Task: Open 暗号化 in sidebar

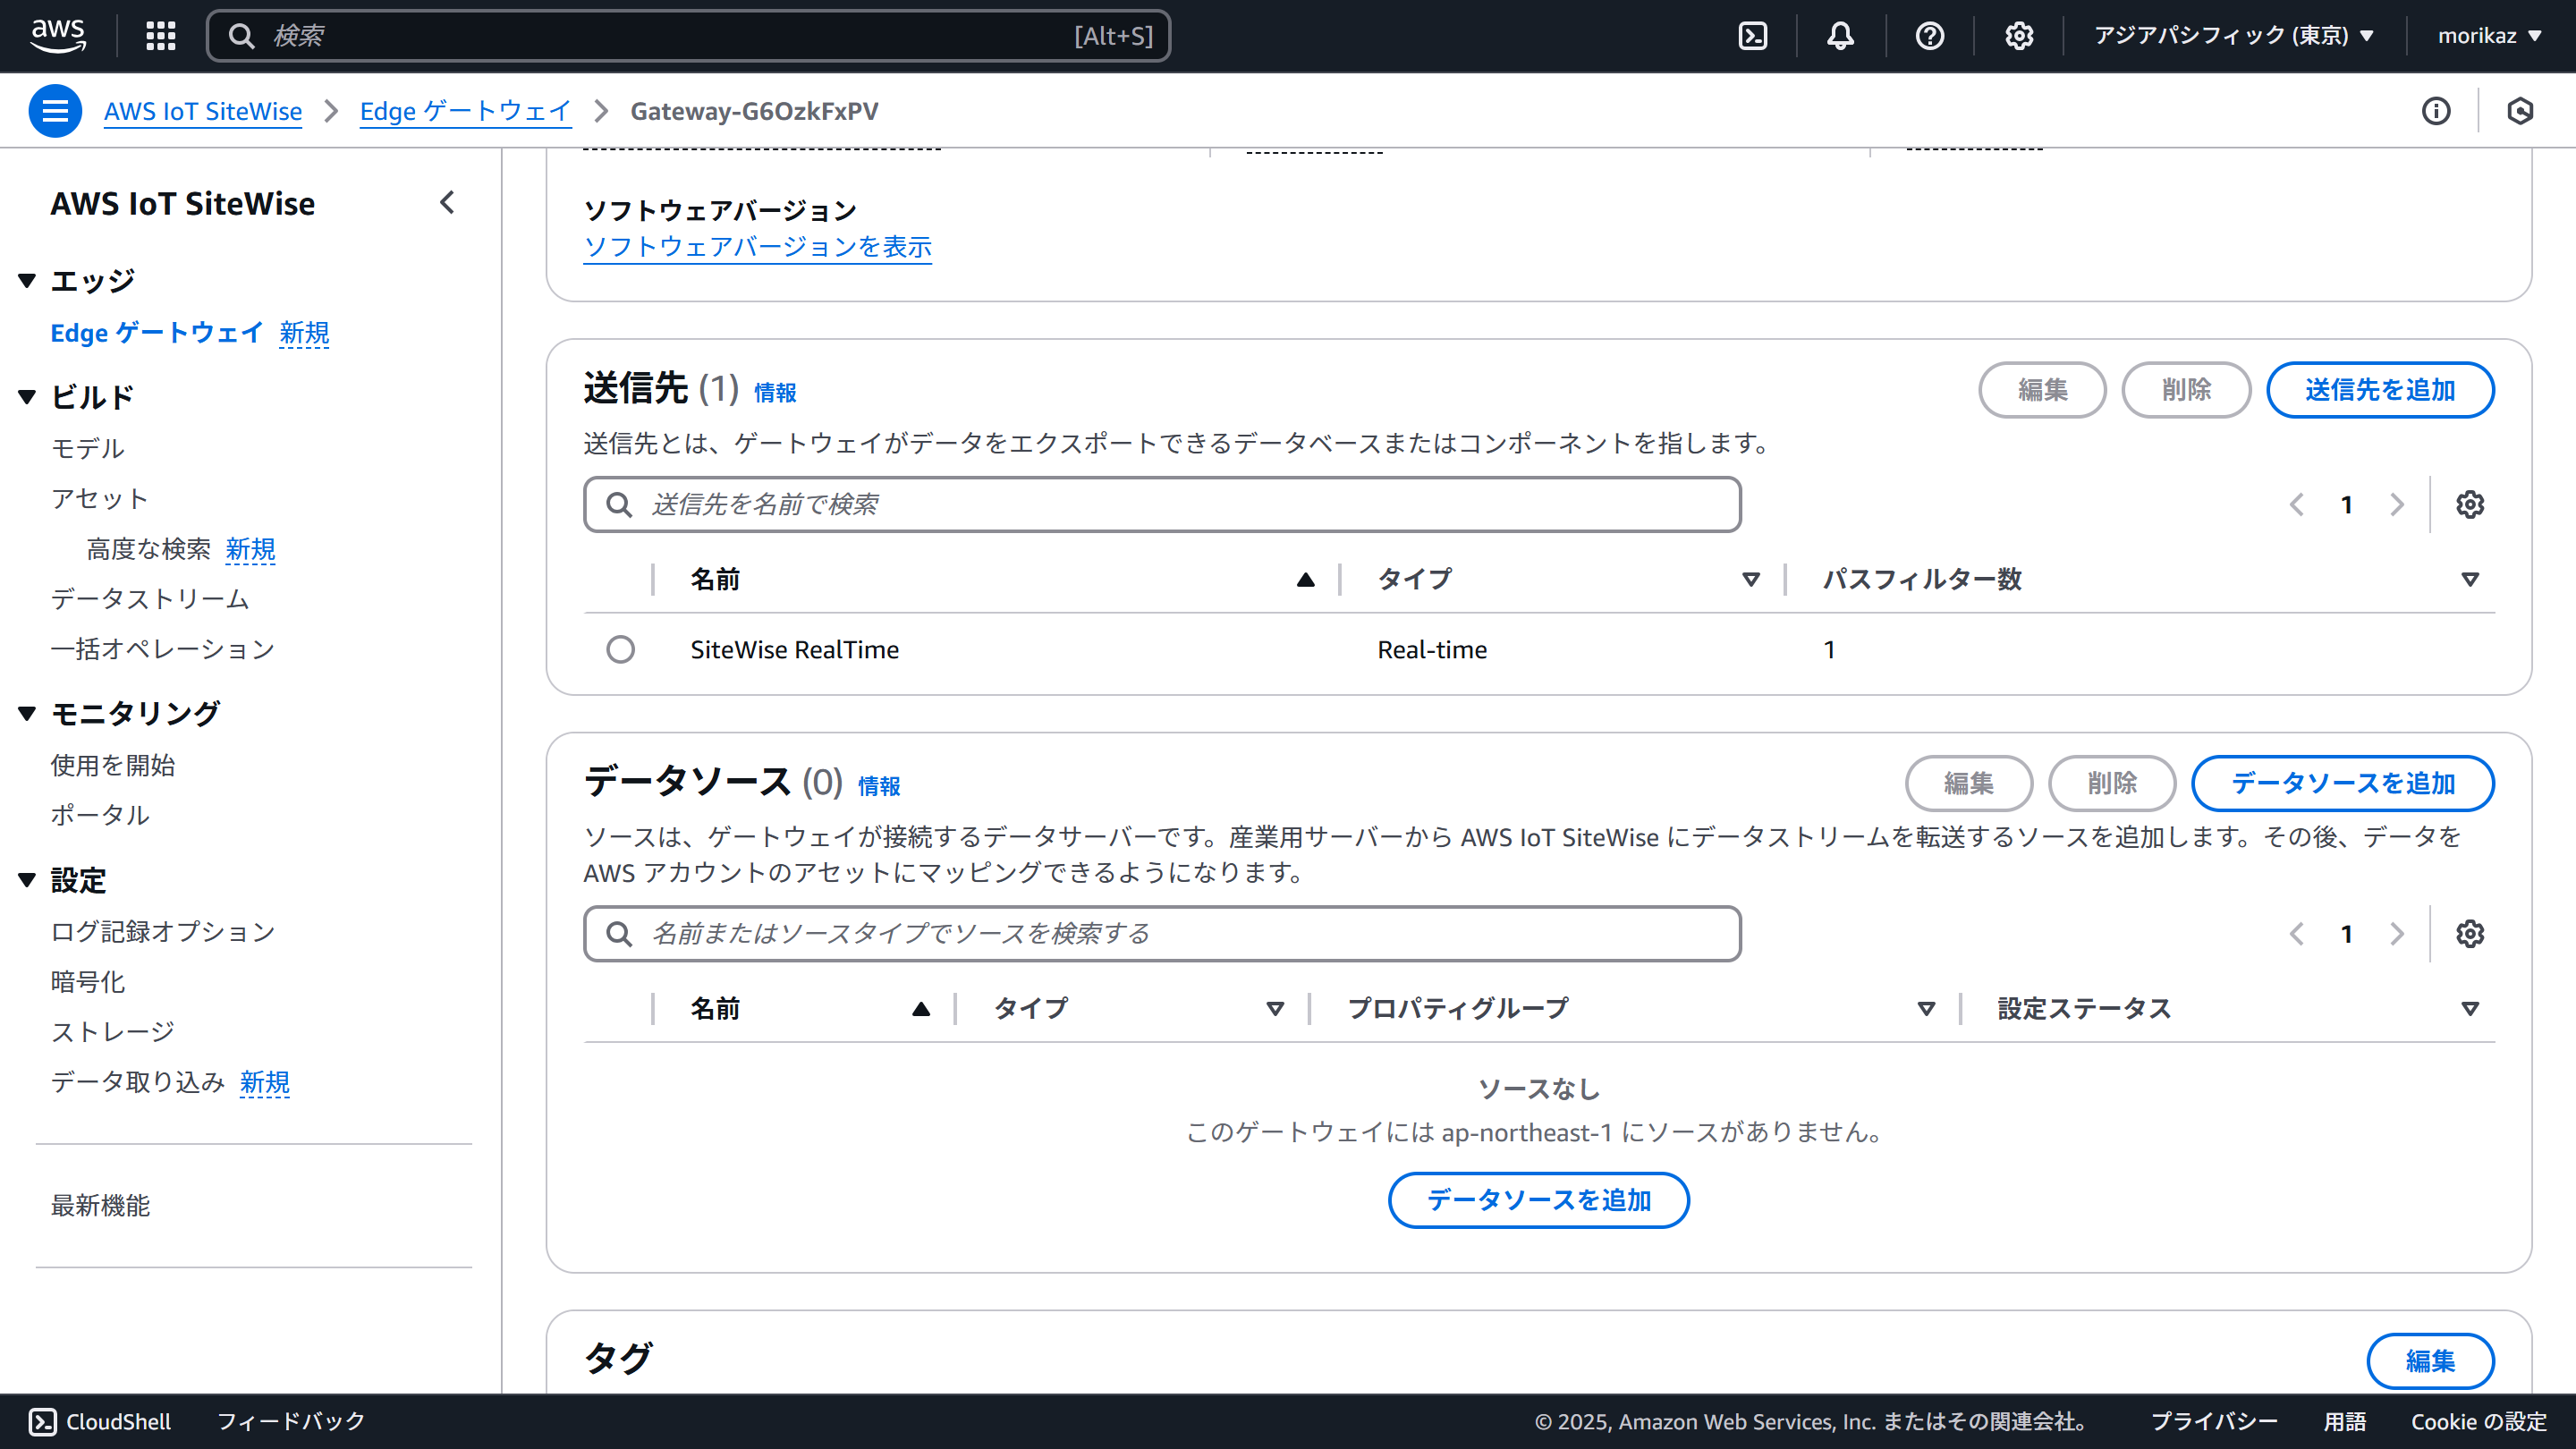Action: [88, 982]
